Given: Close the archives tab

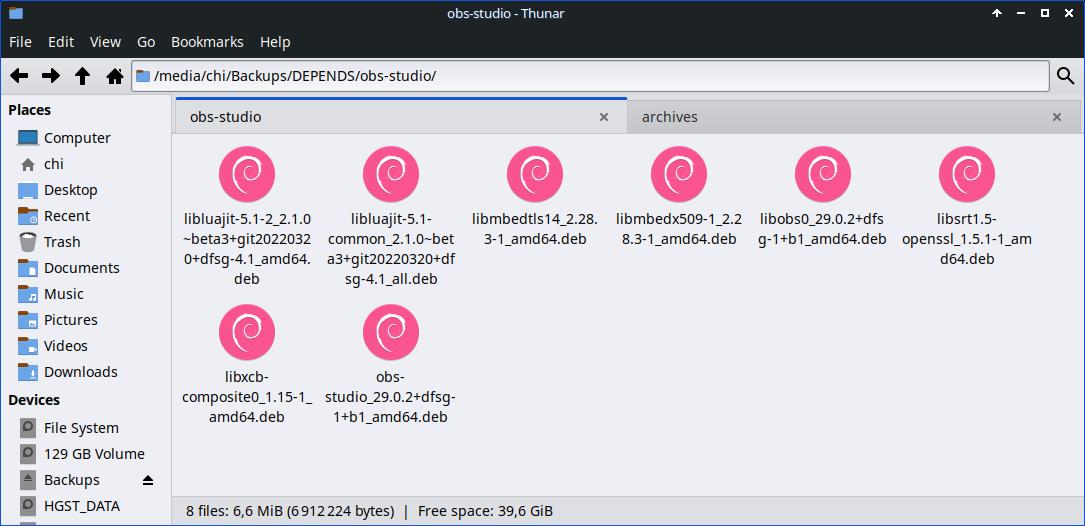Looking at the screenshot, I should 1057,117.
